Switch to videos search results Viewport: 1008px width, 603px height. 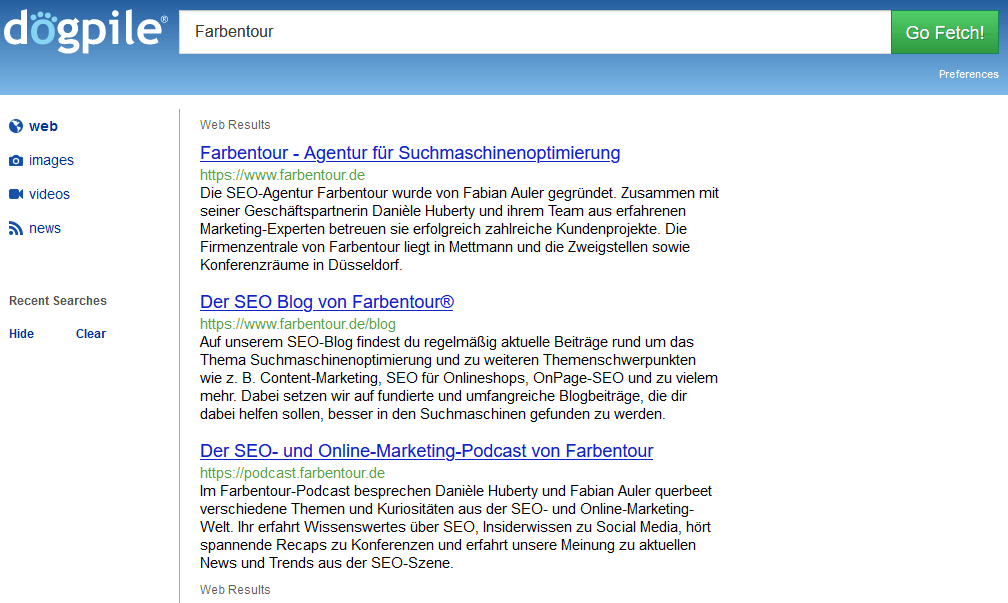(x=50, y=194)
